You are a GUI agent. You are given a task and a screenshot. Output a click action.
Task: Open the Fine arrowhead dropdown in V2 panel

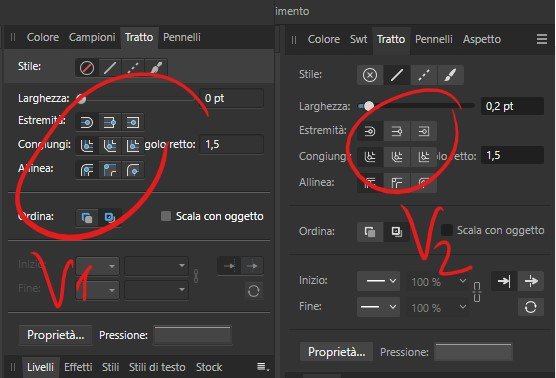coord(379,307)
